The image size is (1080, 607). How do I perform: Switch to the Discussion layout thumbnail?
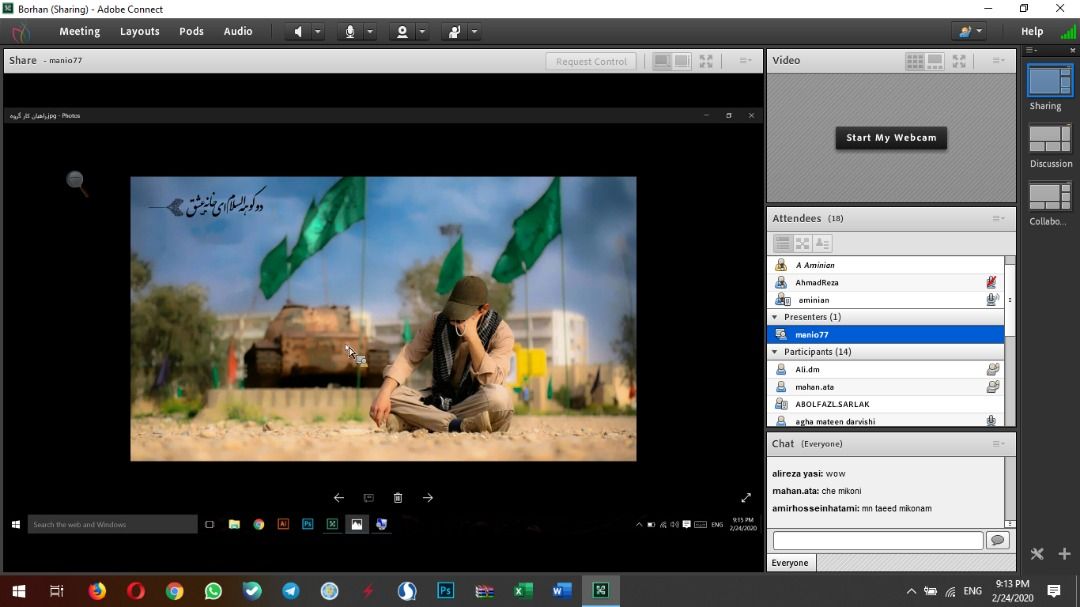(x=1050, y=139)
